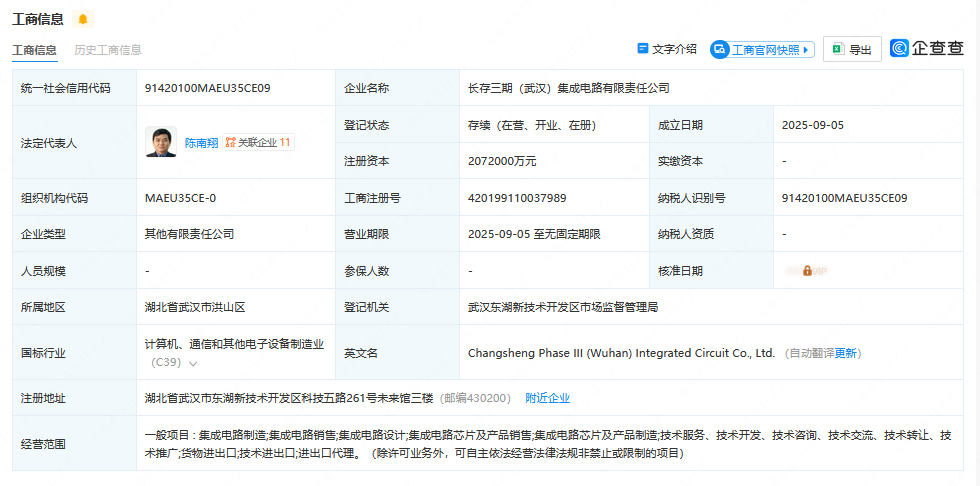Click the orange 关联企业 network icon
Image resolution: width=980 pixels, height=486 pixels.
(230, 143)
